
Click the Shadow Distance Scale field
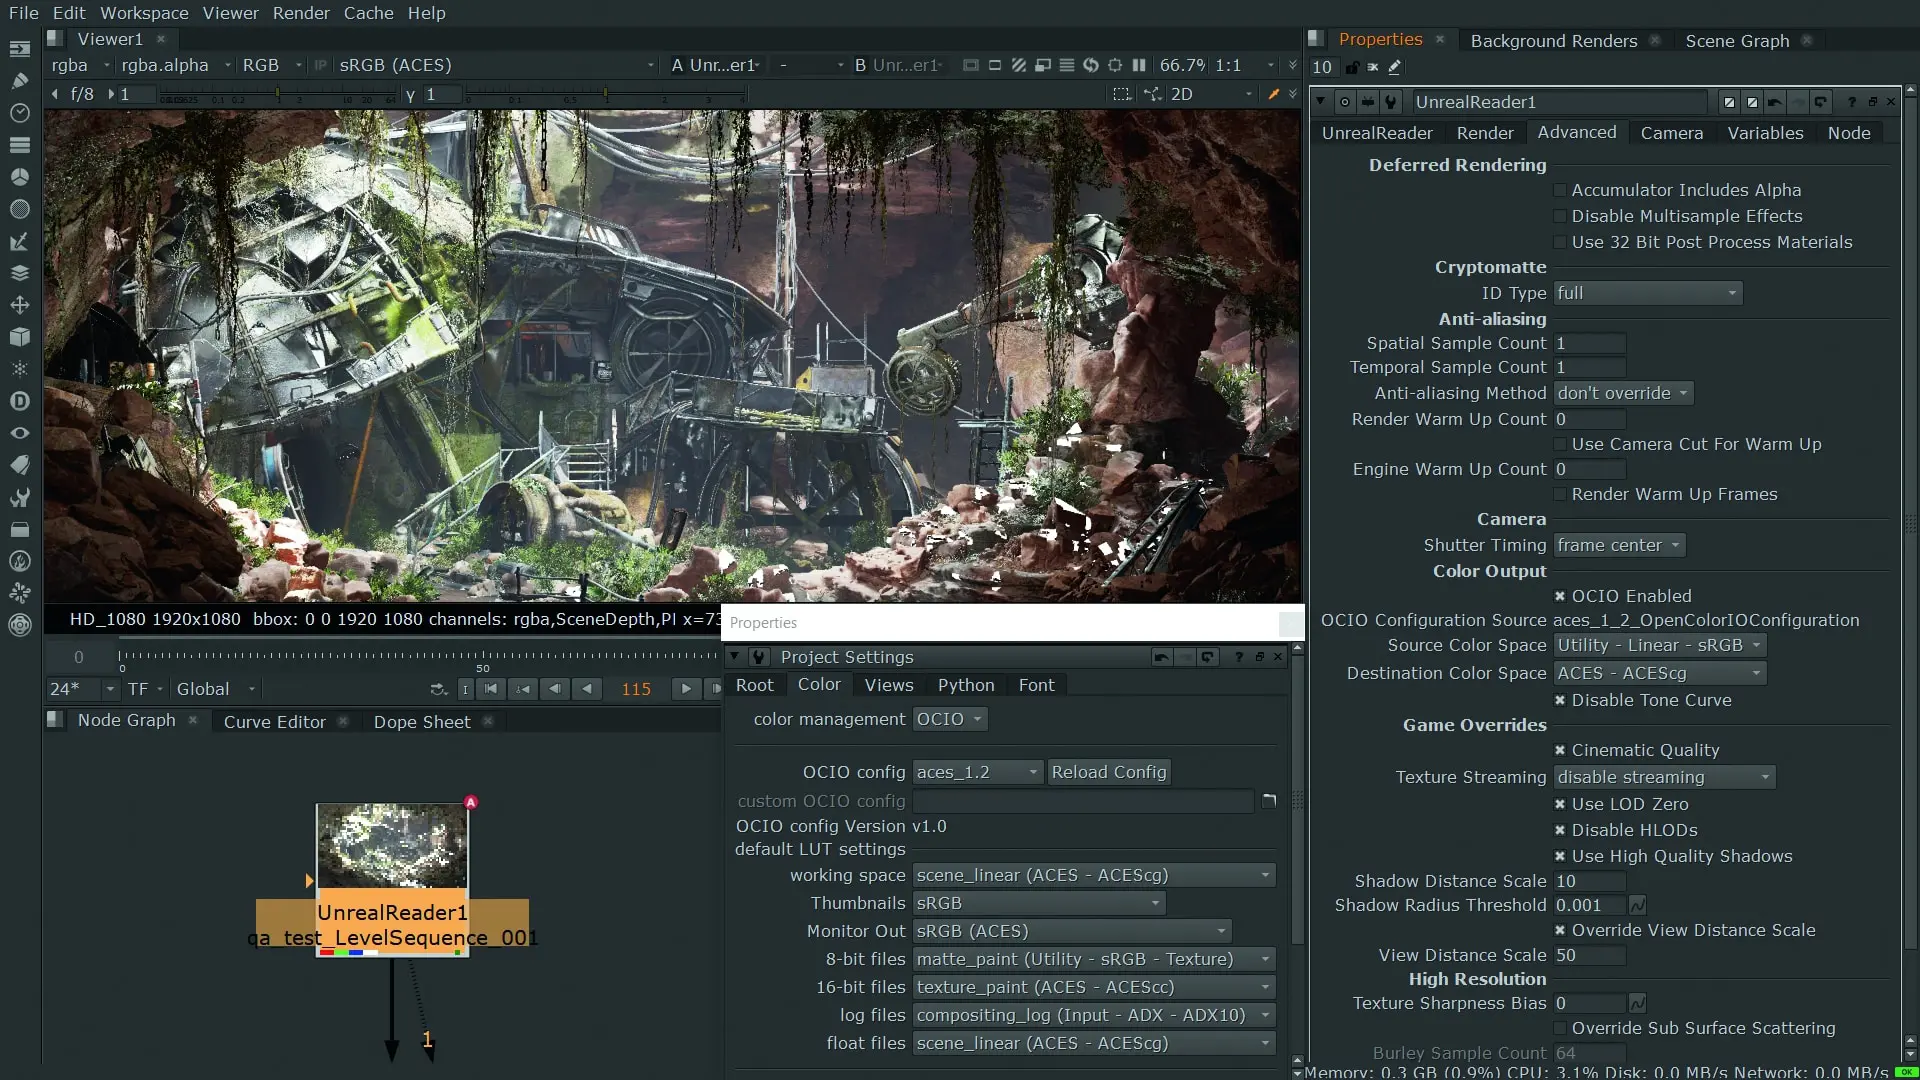point(1589,881)
